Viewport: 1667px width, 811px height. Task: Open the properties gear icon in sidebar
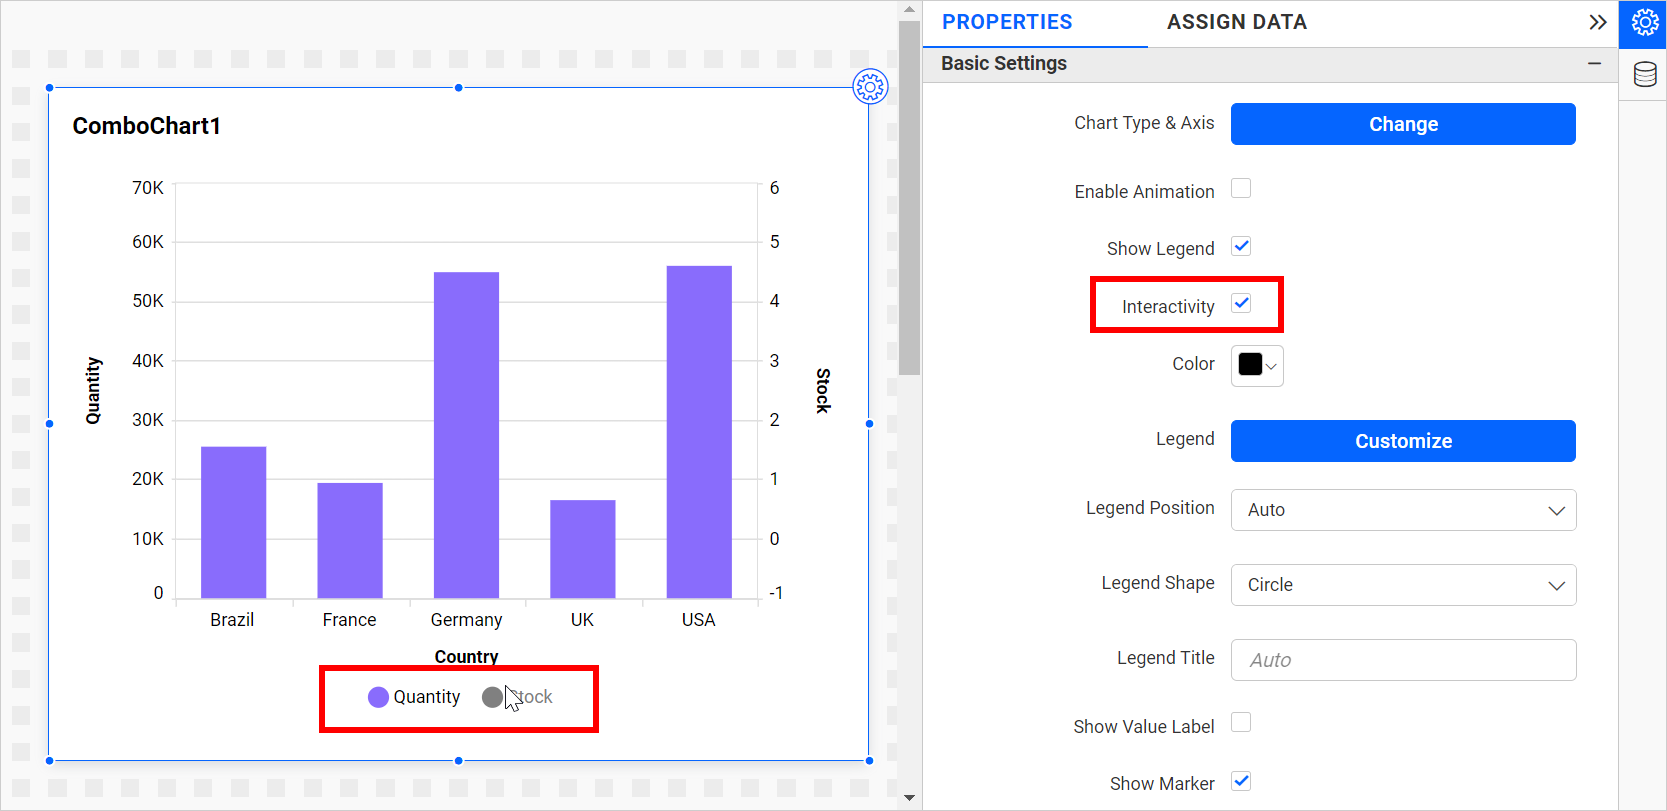pyautogui.click(x=1644, y=22)
